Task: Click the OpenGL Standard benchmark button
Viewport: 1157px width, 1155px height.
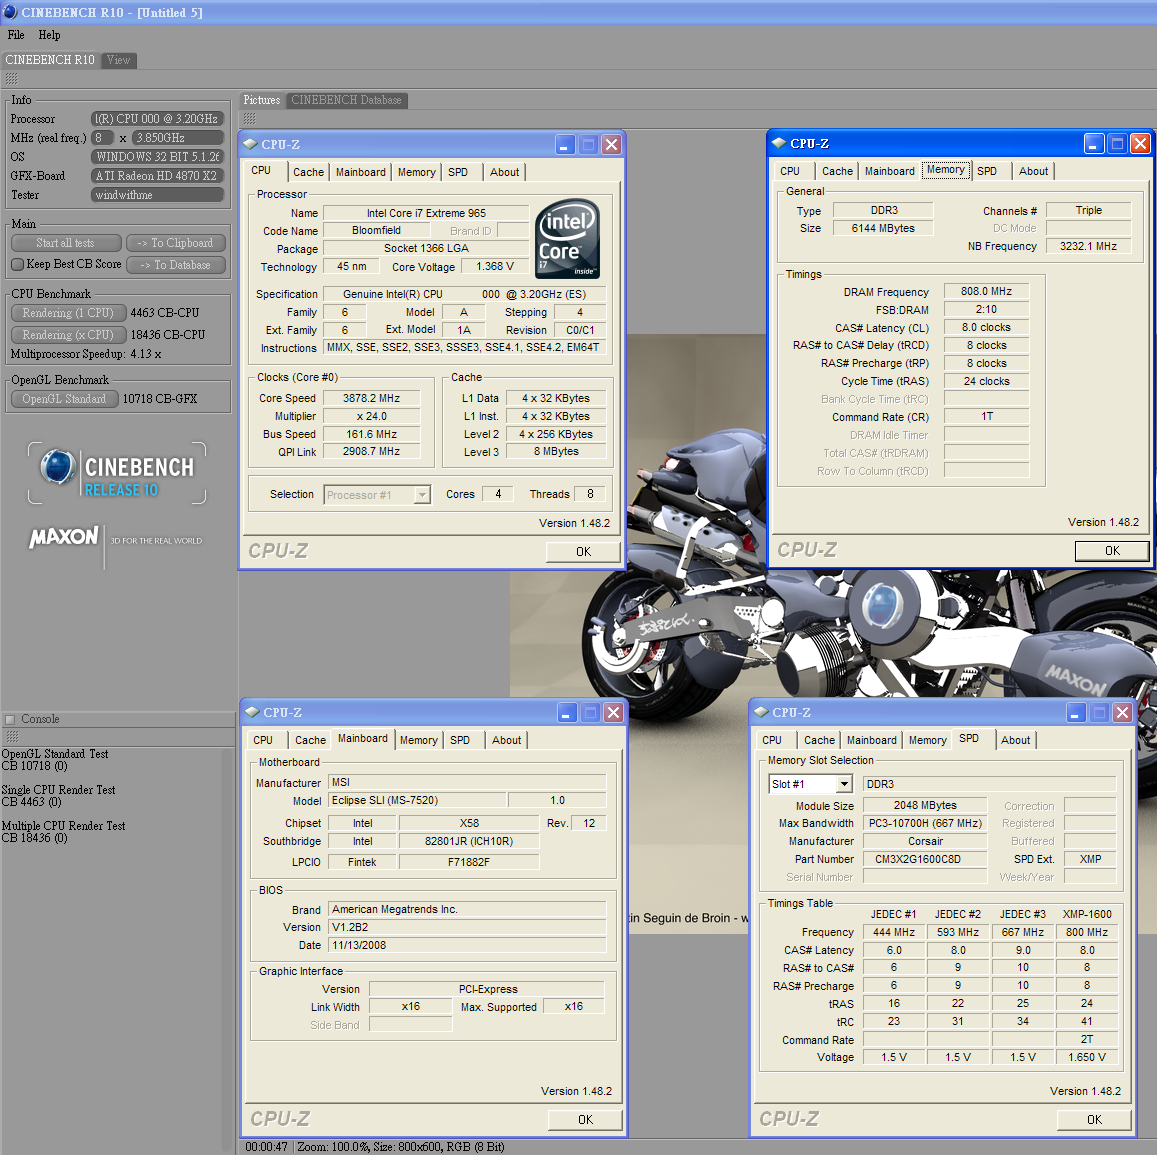Action: tap(64, 399)
